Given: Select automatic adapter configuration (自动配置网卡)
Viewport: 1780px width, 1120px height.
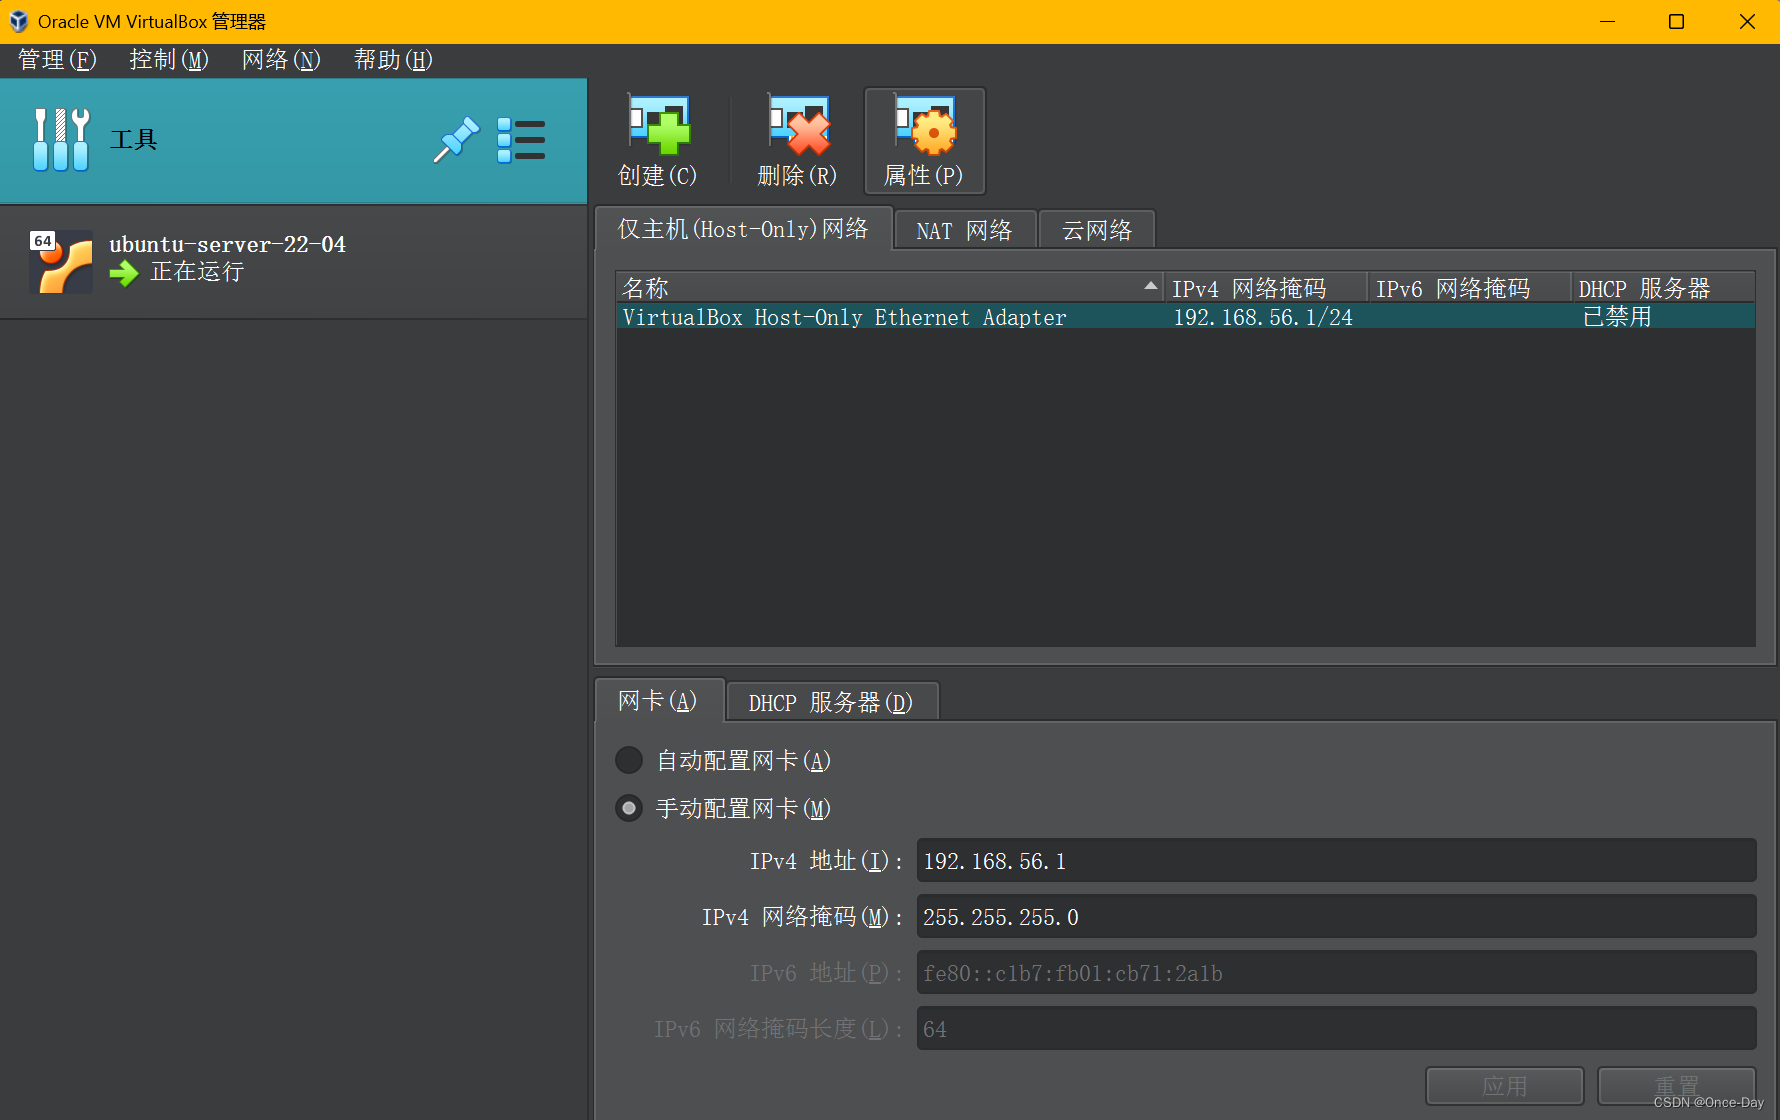Looking at the screenshot, I should [x=629, y=761].
